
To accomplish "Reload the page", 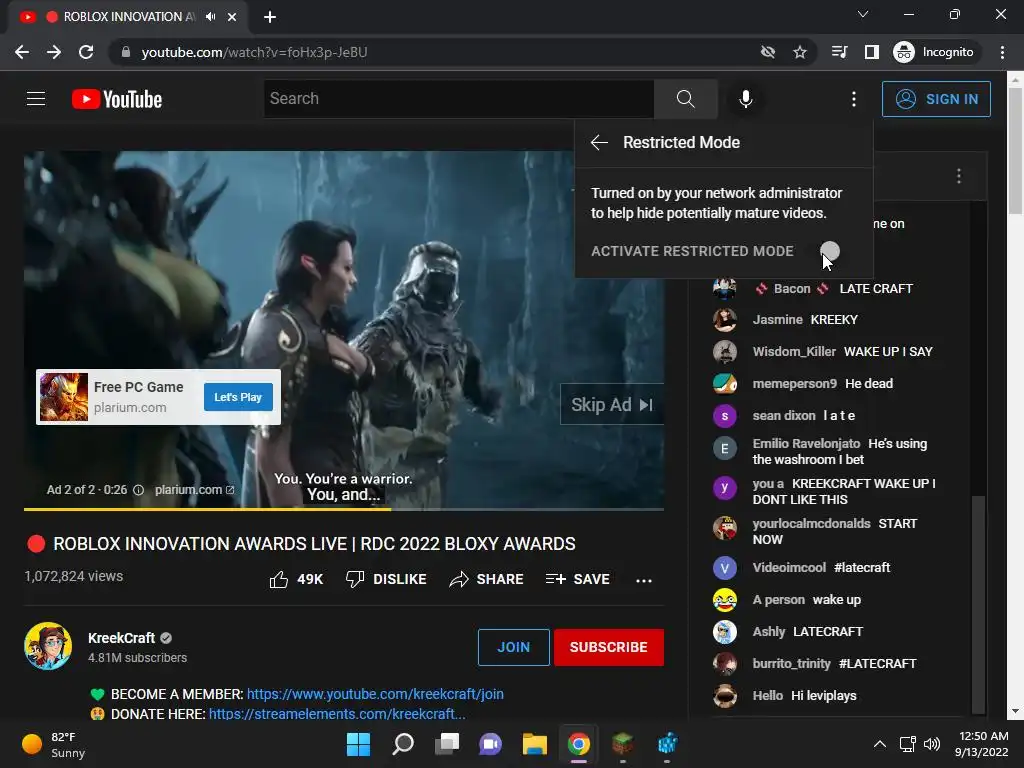I will click(x=86, y=52).
